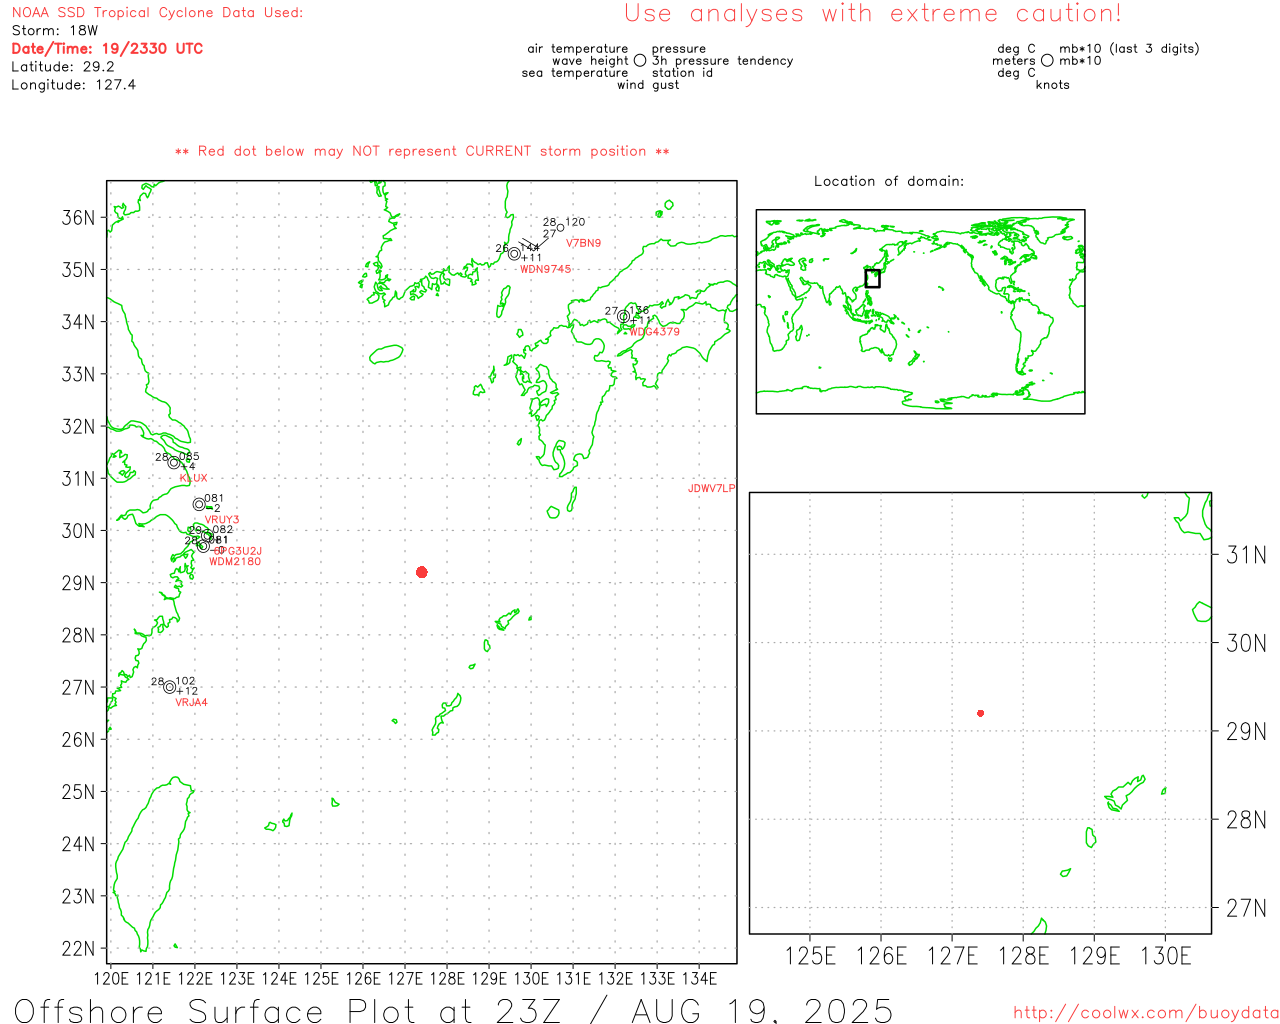Click the 'NOAA SSD Tropical Cyclone Data Used:' heading
The image size is (1280, 1024).
[x=157, y=12]
